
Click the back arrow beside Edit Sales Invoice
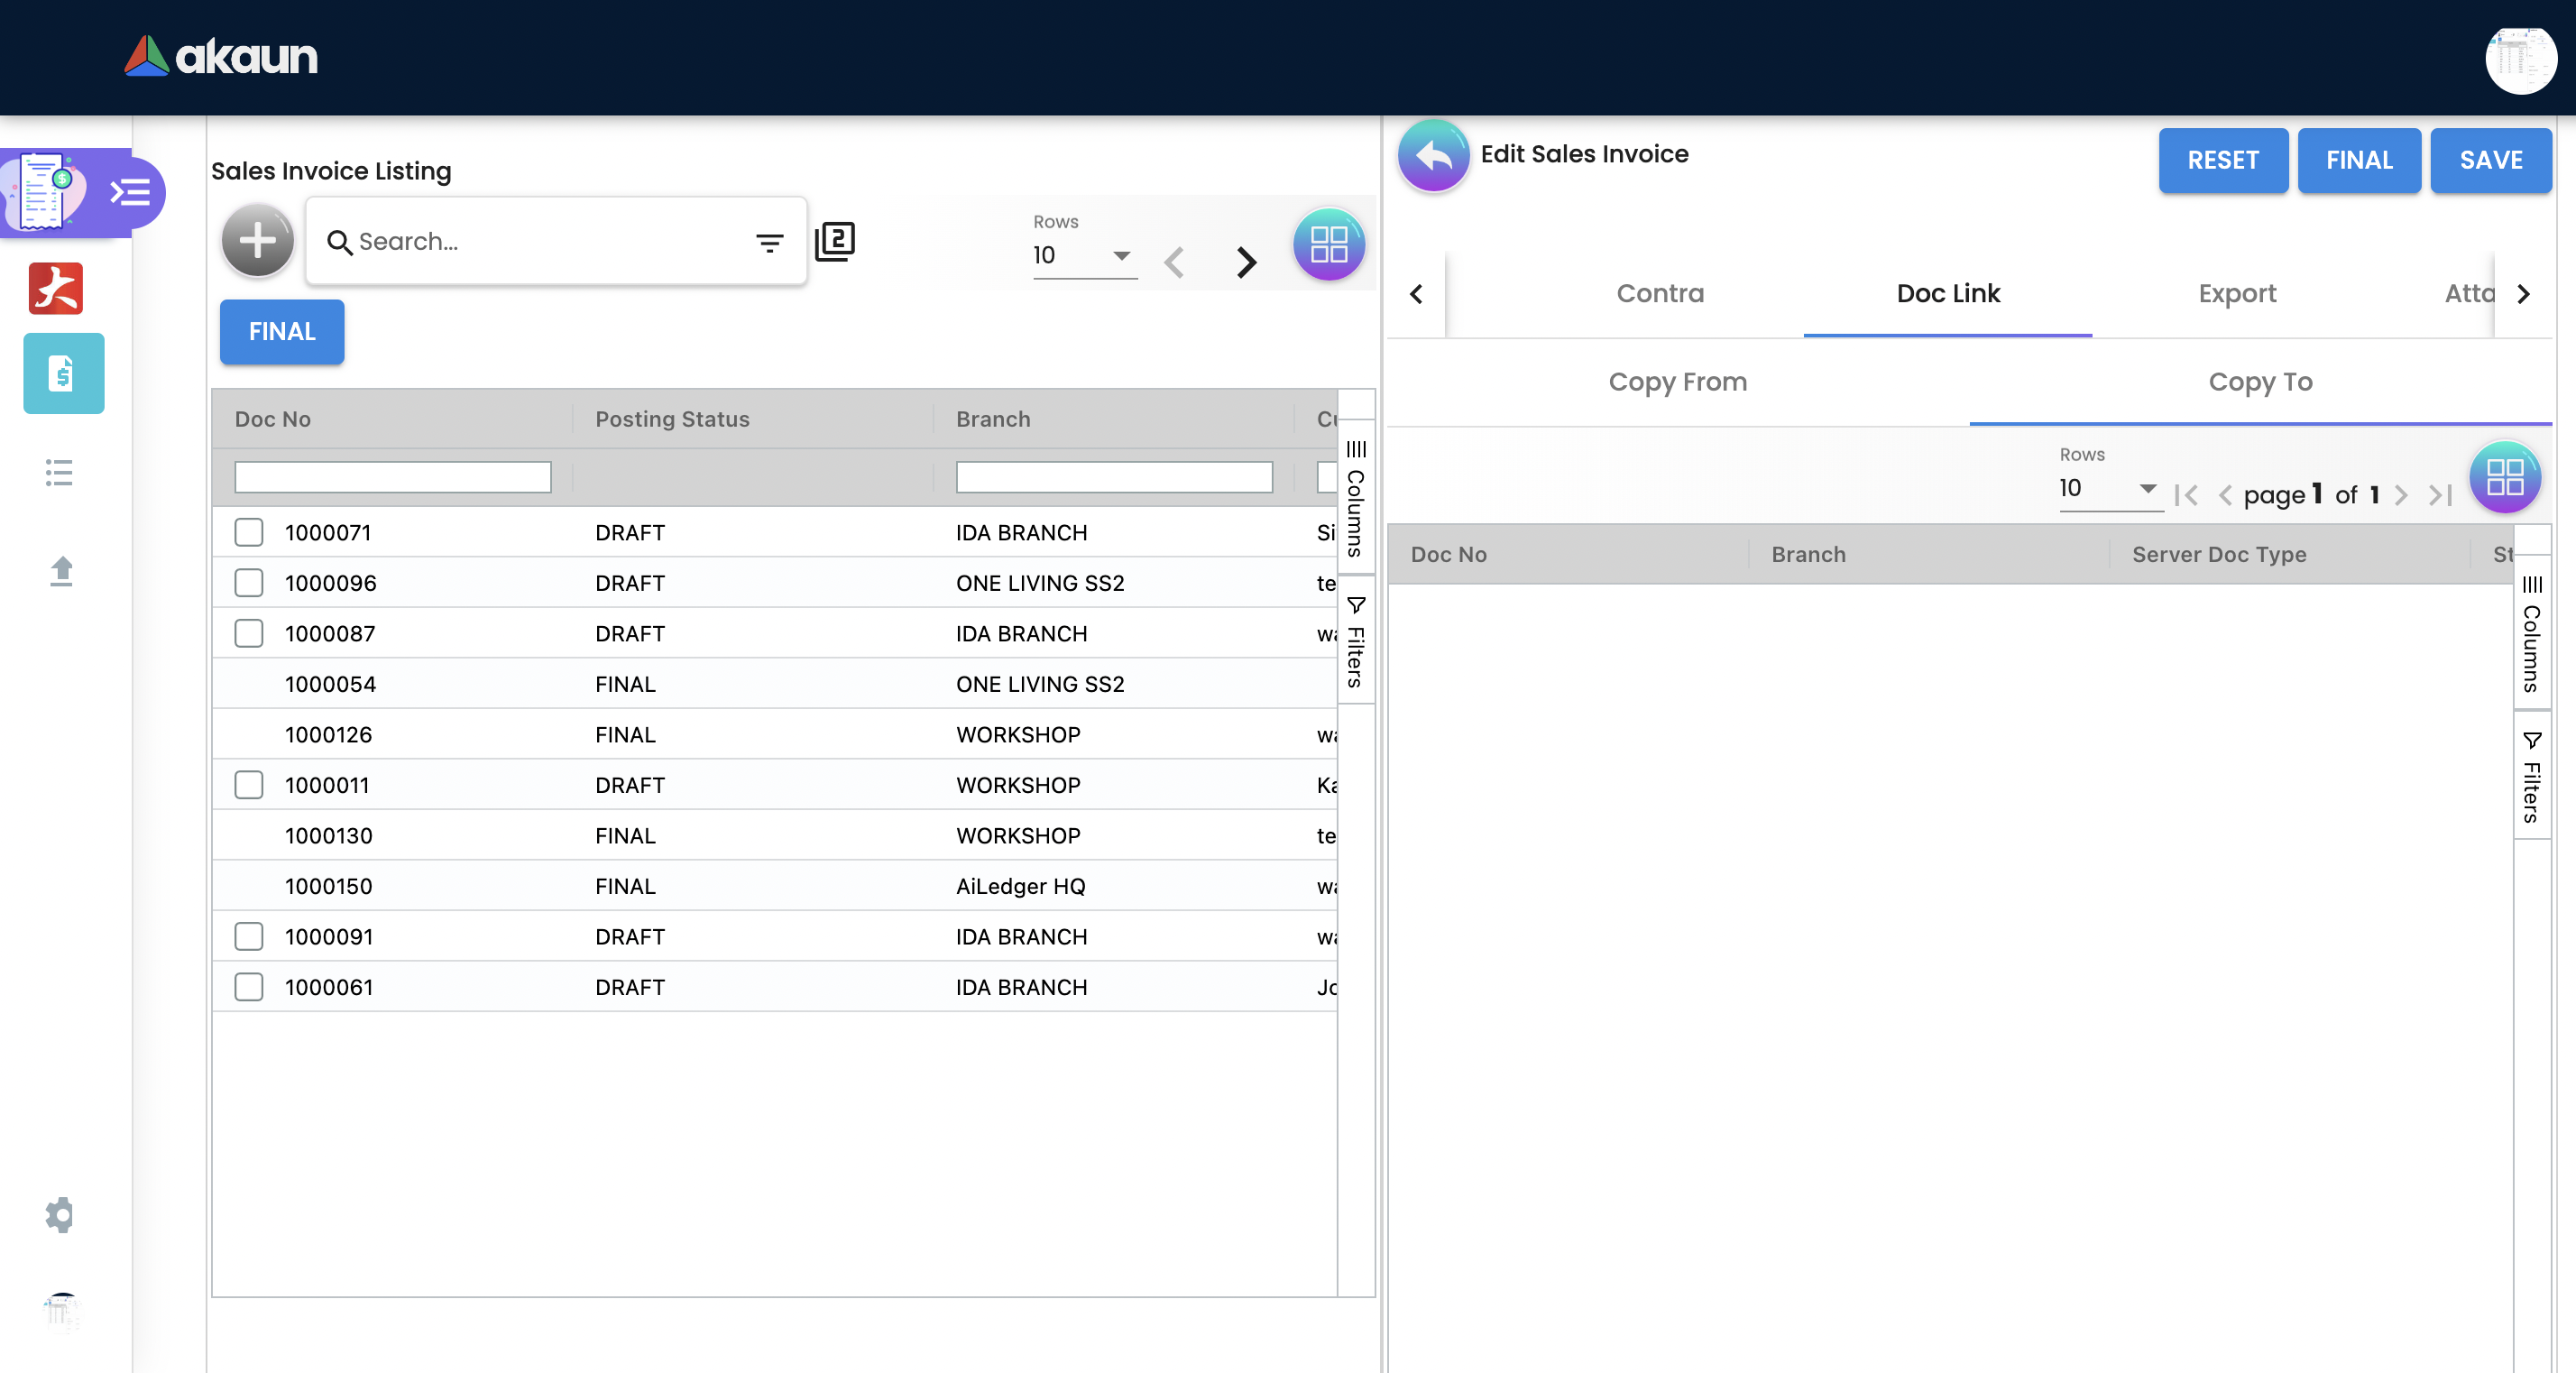click(1433, 156)
